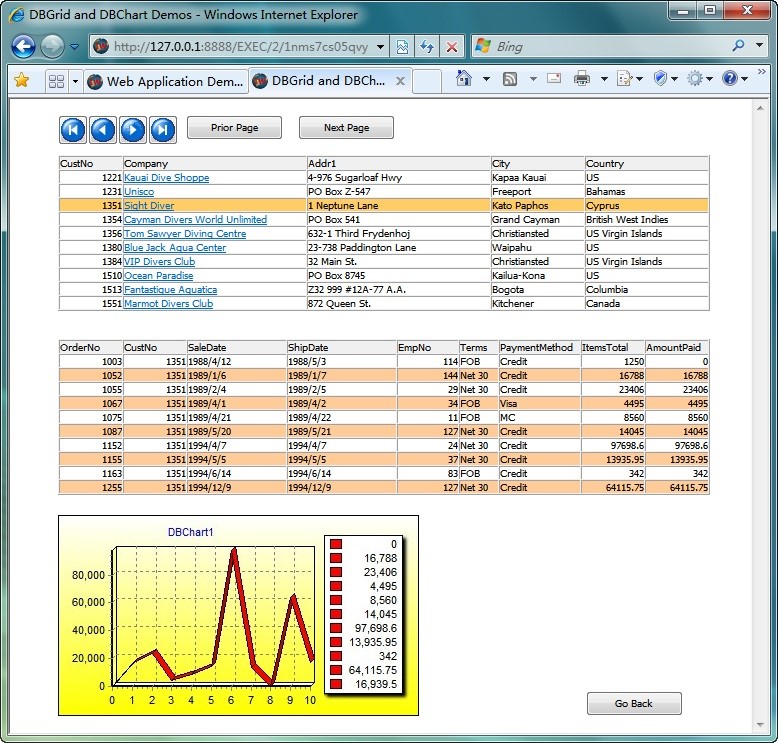Close the DBGrid and DBChart tab

pyautogui.click(x=400, y=81)
